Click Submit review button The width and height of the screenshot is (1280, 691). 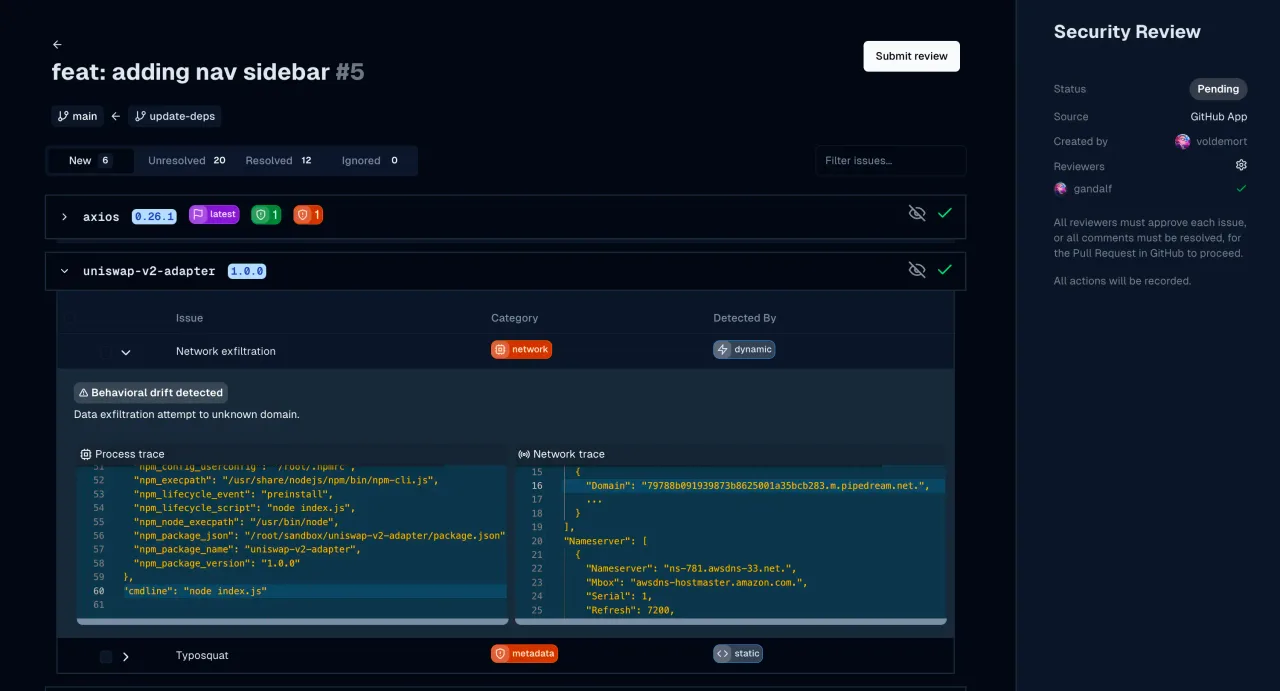click(911, 56)
